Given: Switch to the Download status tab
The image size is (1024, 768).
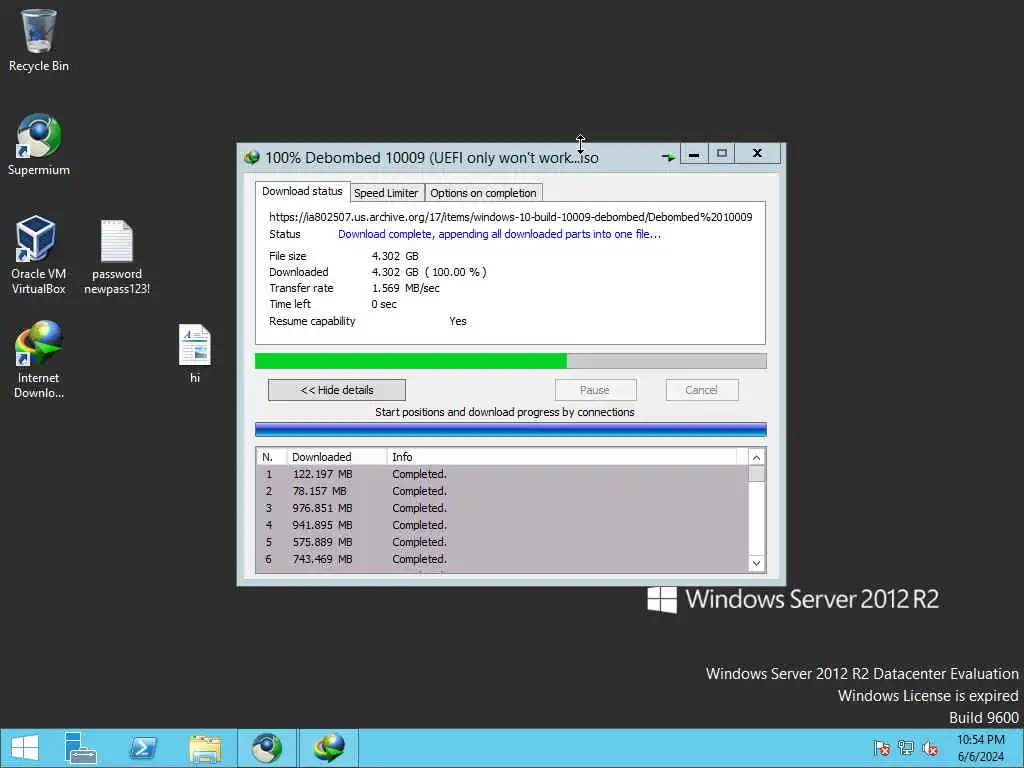Looking at the screenshot, I should [302, 191].
